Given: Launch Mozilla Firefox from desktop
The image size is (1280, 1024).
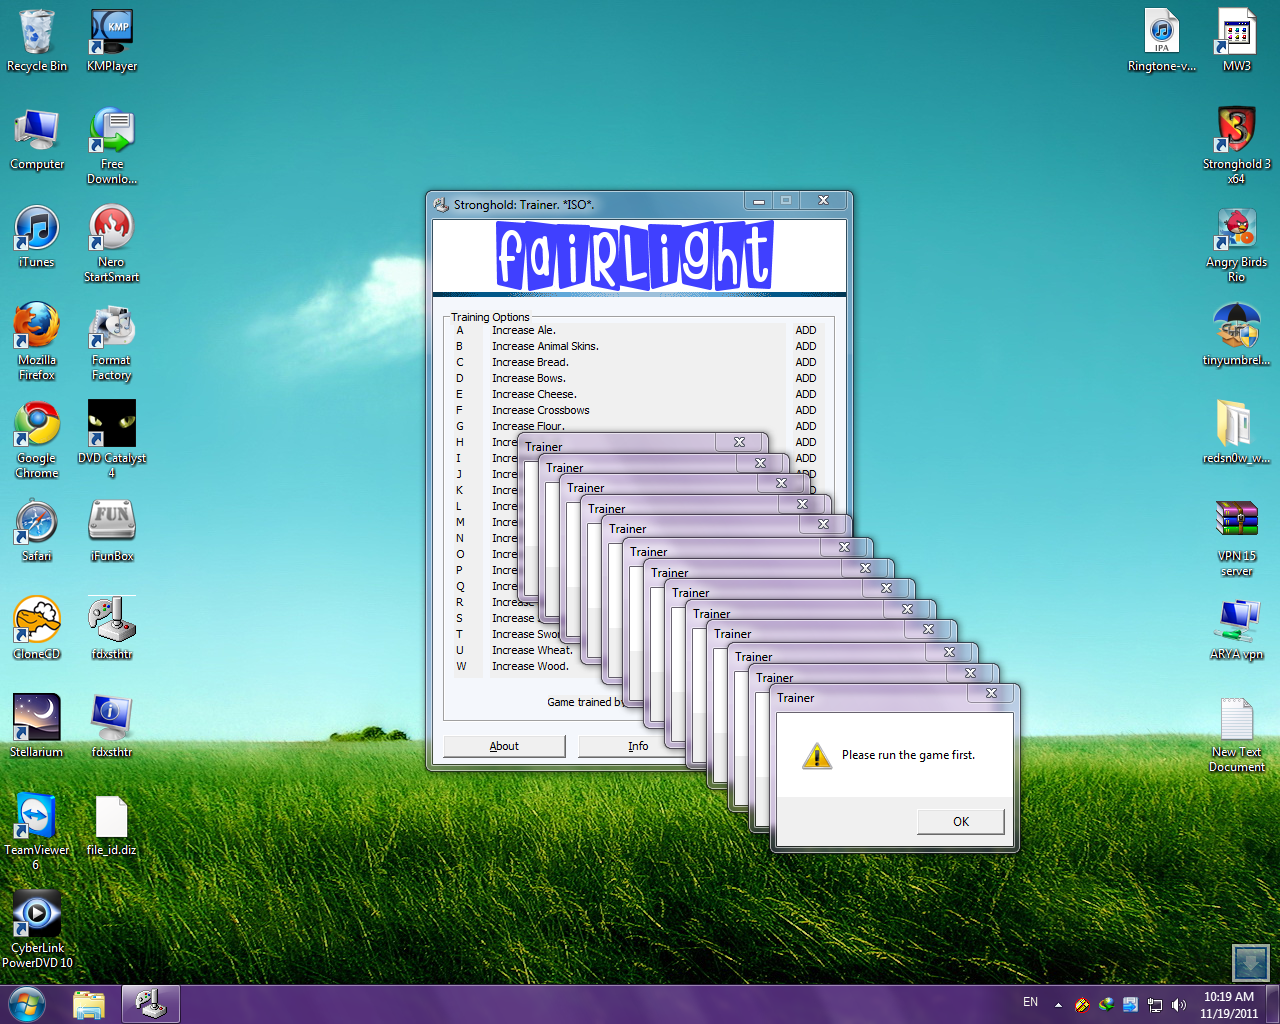Looking at the screenshot, I should coord(37,342).
